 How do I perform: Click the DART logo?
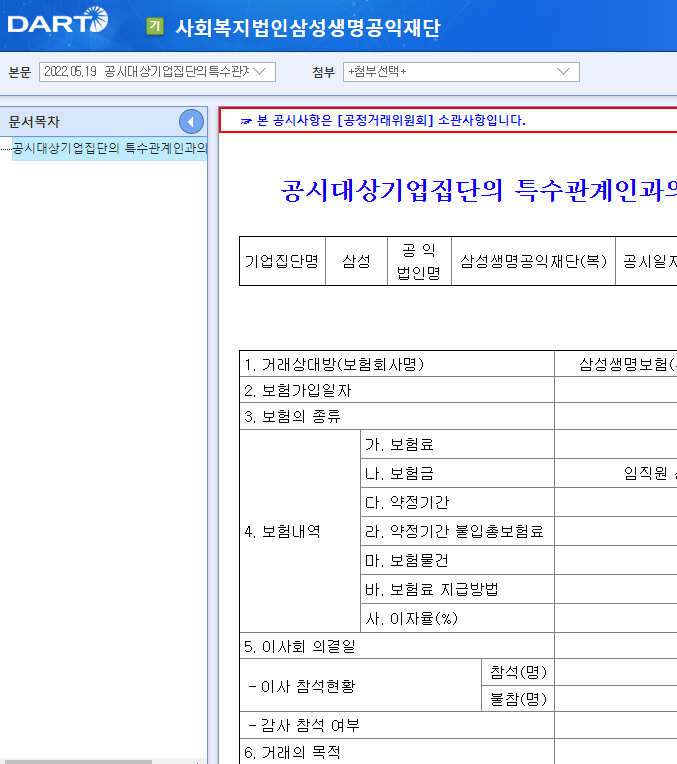pos(58,20)
